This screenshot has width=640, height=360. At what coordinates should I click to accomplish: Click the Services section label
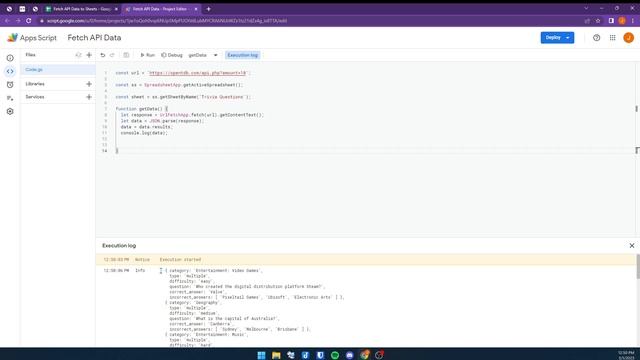35,97
